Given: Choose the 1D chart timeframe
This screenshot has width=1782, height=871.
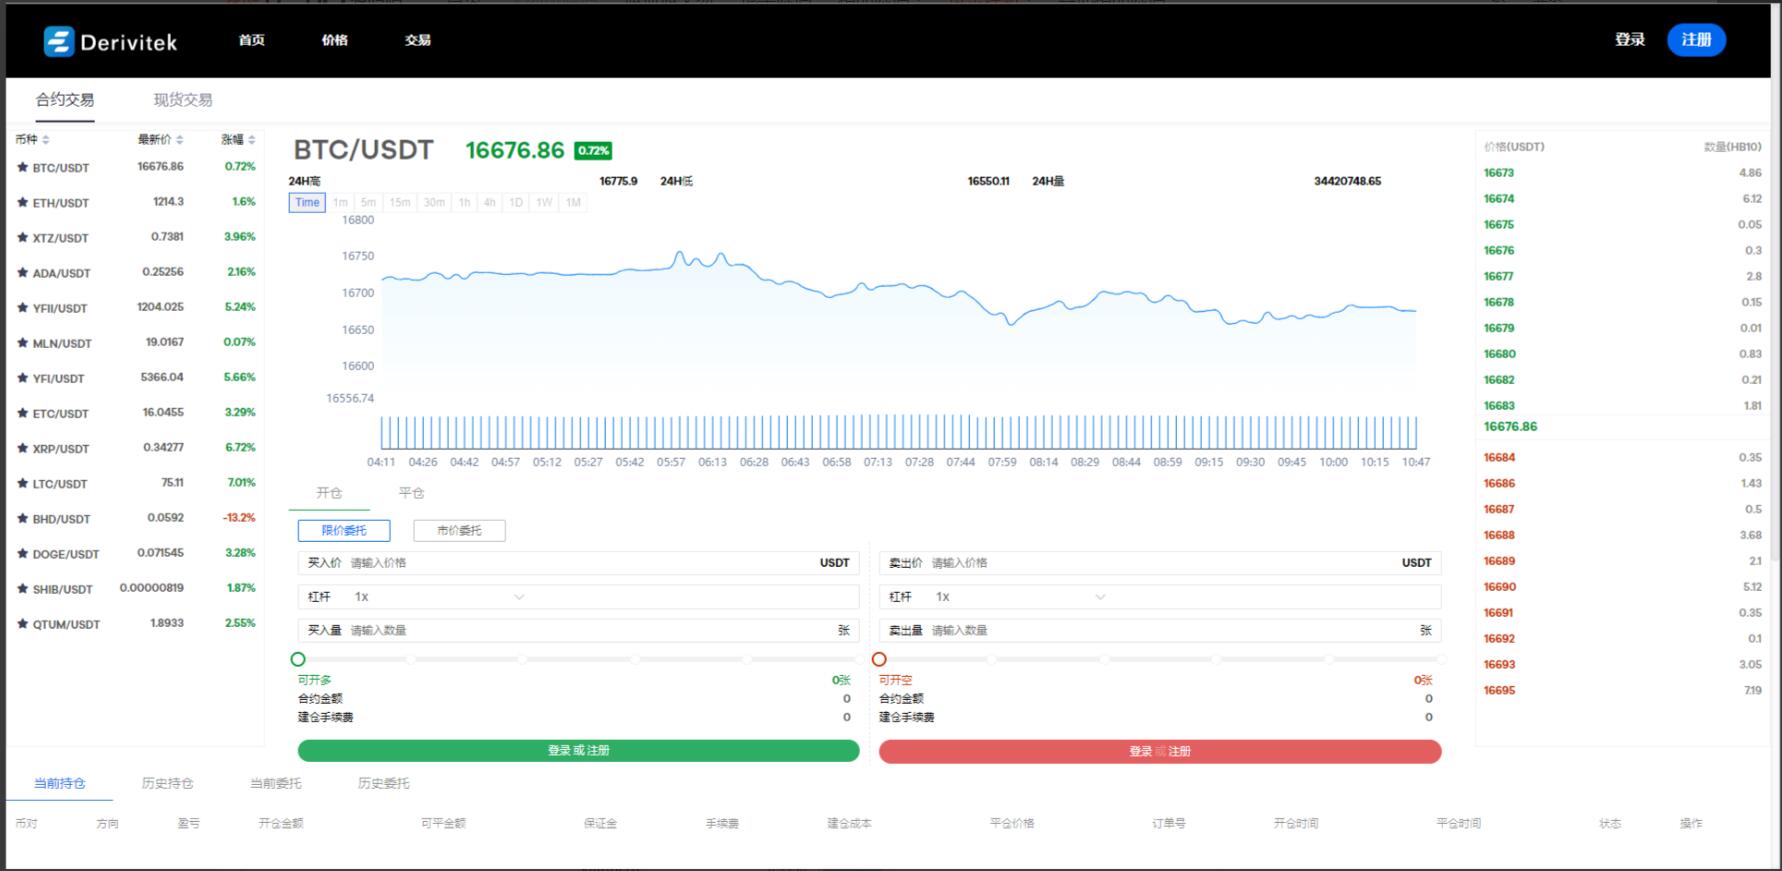Looking at the screenshot, I should click(x=516, y=202).
